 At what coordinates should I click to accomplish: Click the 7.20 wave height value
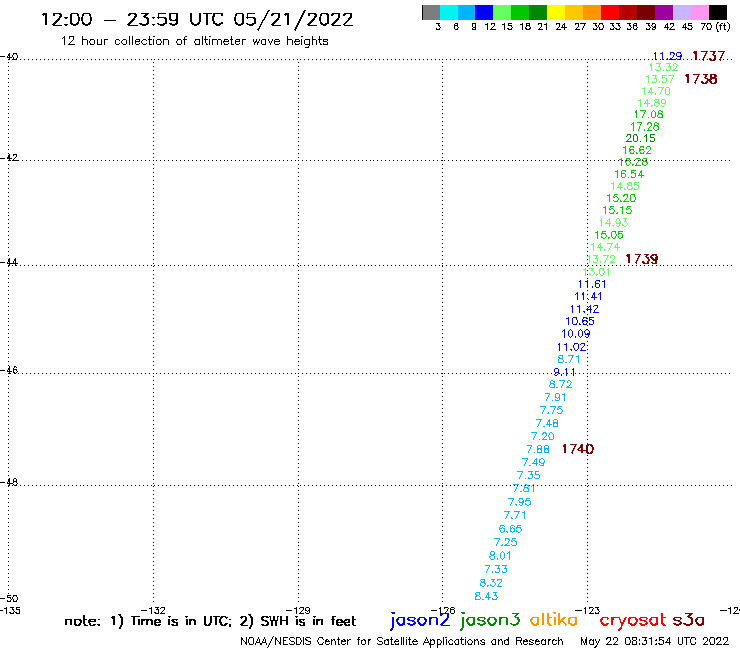(542, 437)
